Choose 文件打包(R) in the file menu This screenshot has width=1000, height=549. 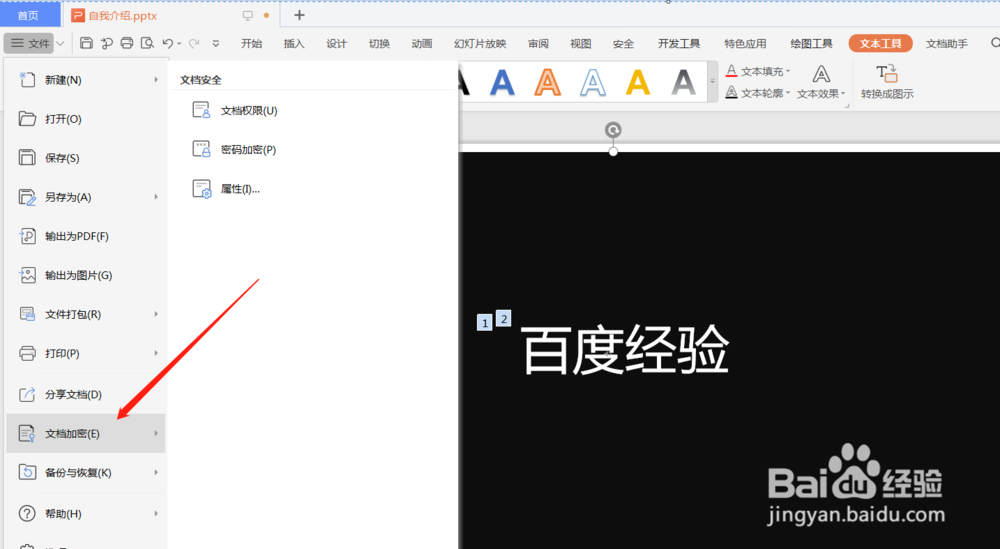point(86,314)
